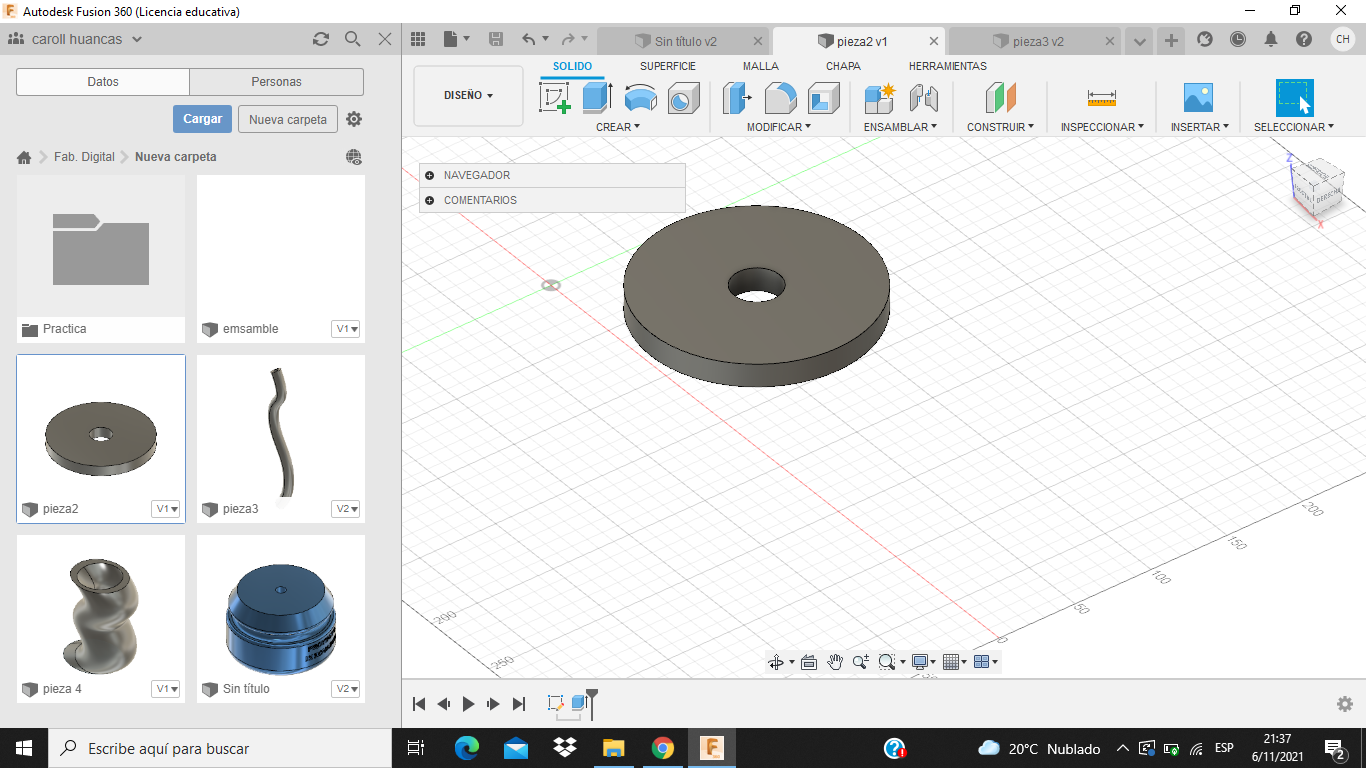This screenshot has height=768, width=1366.
Task: Click the Offset Plane icon above Construir
Action: (x=1000, y=98)
